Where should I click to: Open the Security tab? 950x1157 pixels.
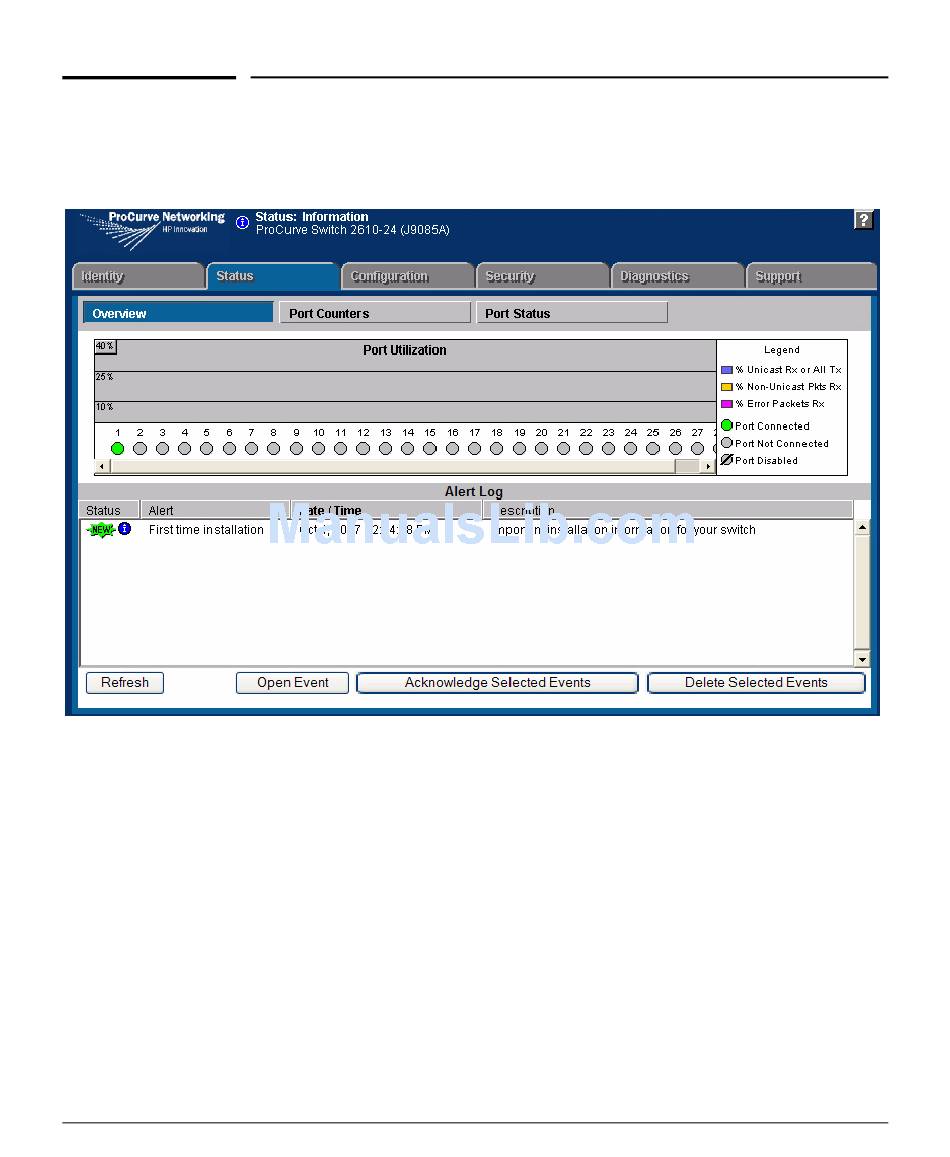[543, 276]
